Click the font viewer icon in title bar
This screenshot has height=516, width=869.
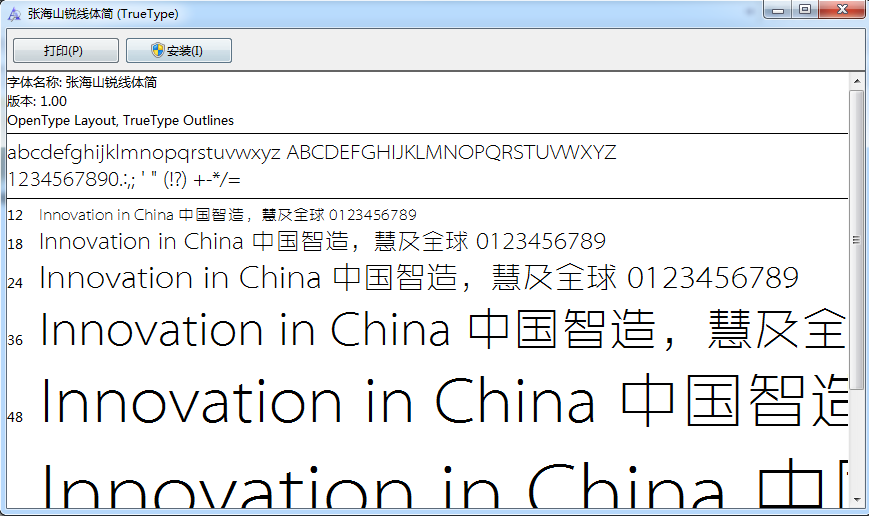(14, 14)
